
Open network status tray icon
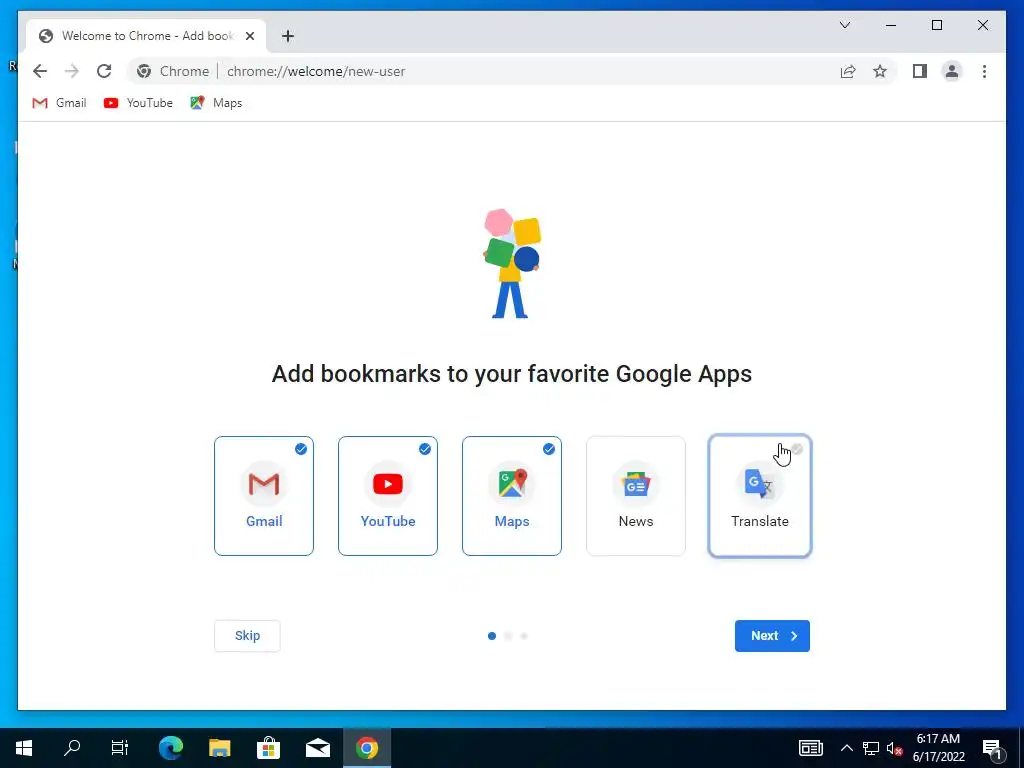coord(871,748)
